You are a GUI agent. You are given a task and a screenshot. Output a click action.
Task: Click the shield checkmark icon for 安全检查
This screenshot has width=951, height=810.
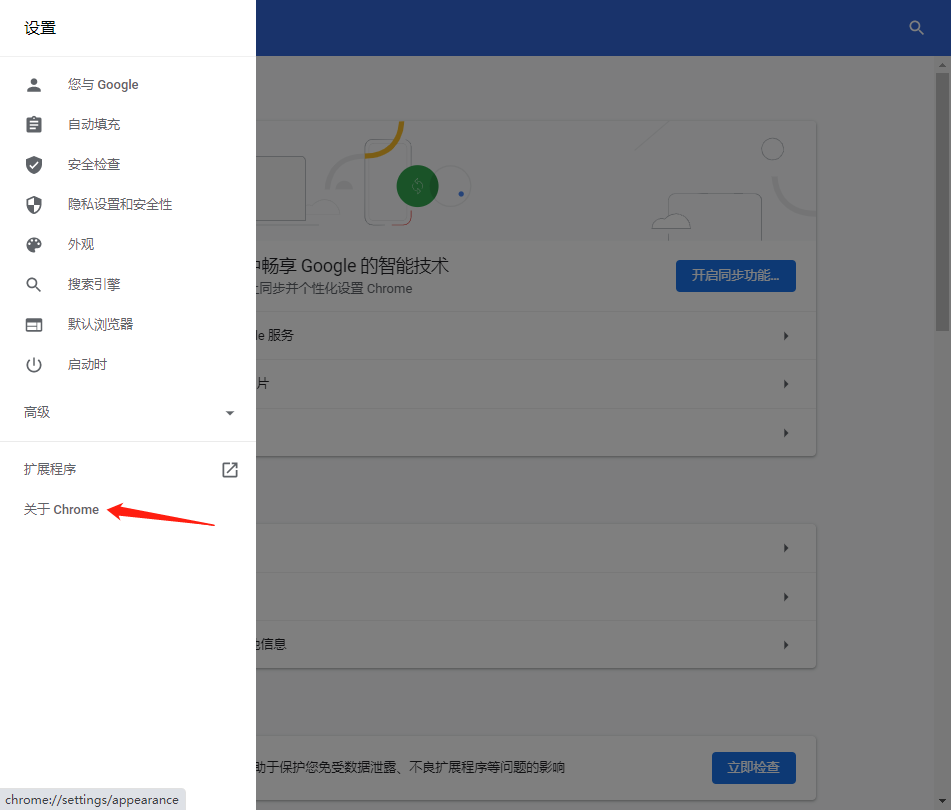pyautogui.click(x=34, y=164)
